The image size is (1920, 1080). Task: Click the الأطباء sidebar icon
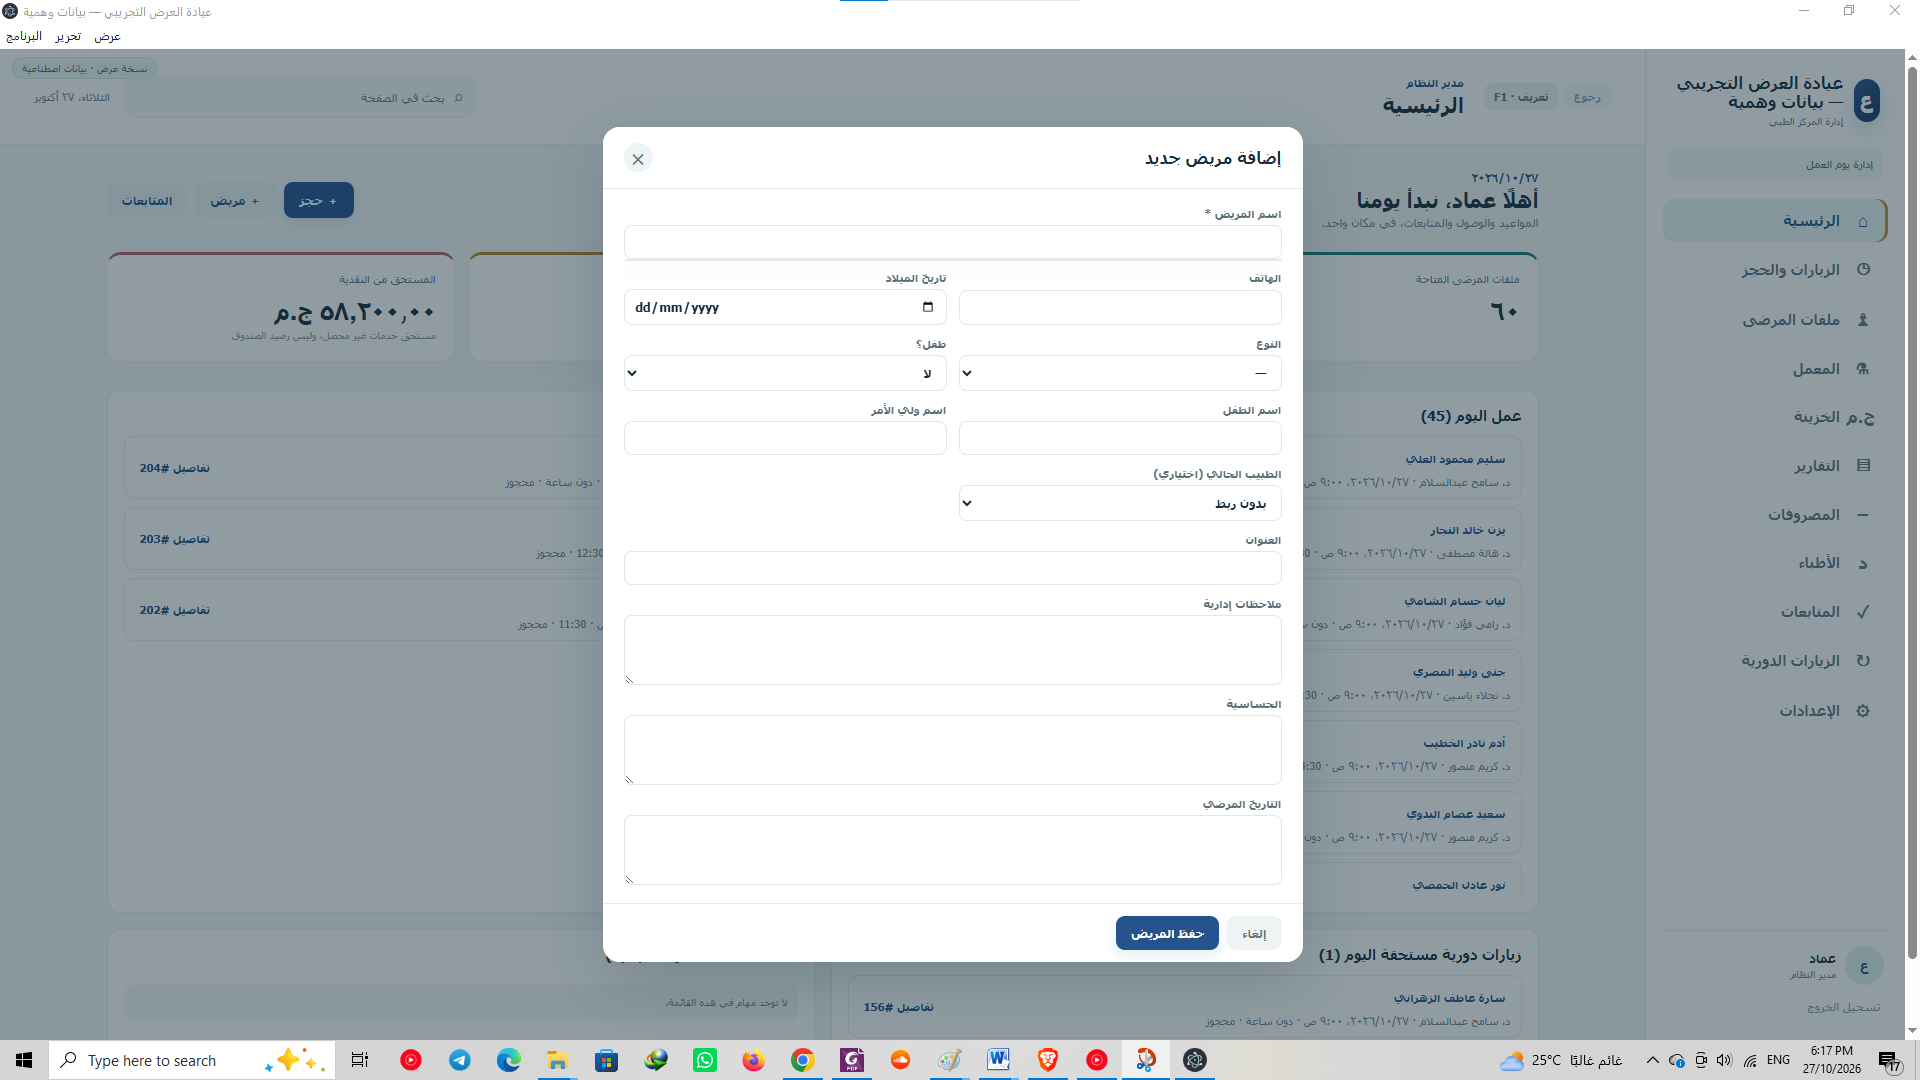[x=1863, y=563]
